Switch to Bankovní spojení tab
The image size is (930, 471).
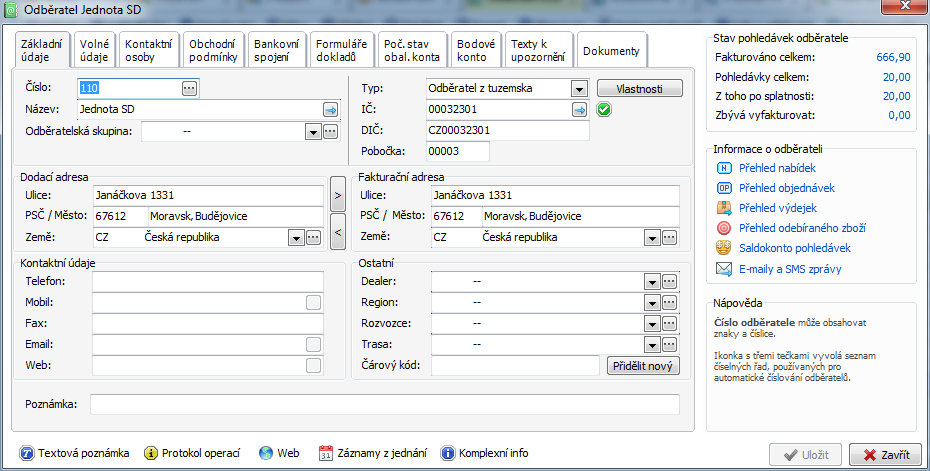click(x=276, y=50)
